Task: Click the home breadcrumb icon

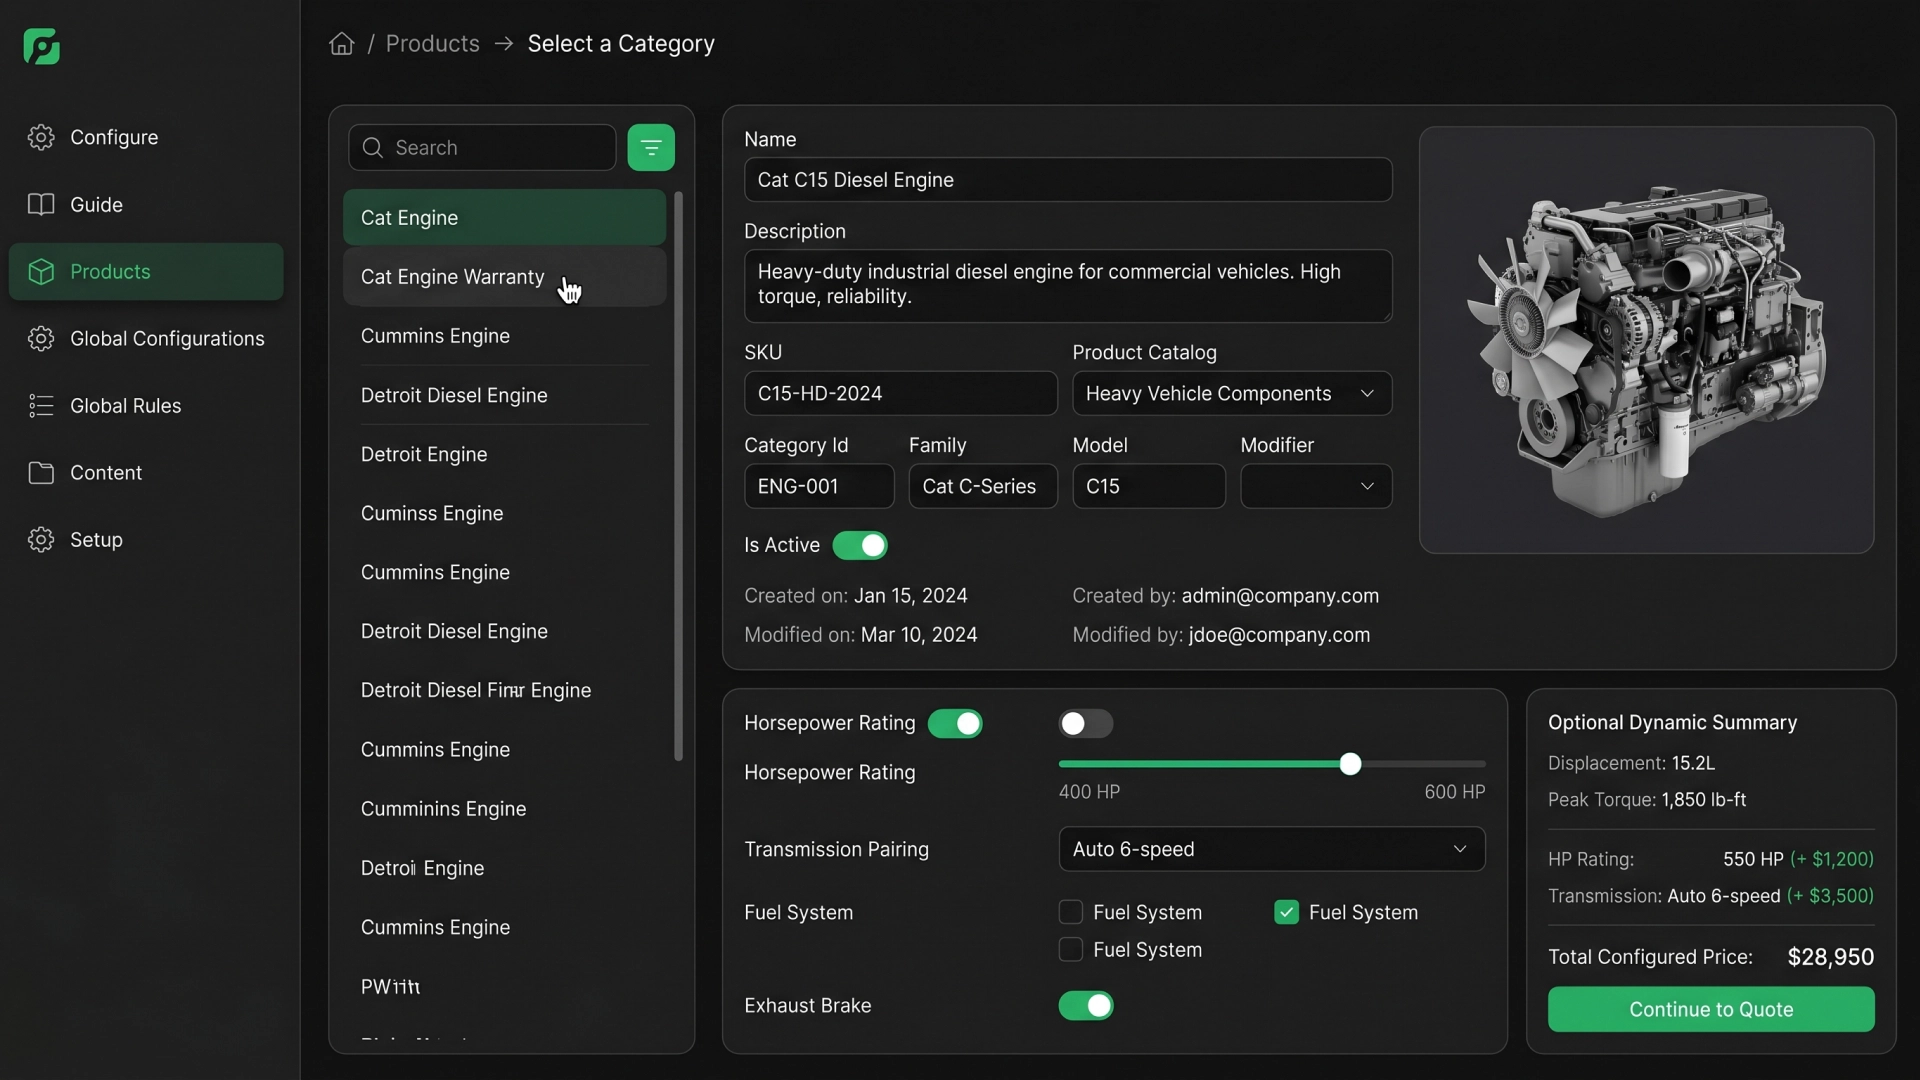Action: [x=342, y=44]
